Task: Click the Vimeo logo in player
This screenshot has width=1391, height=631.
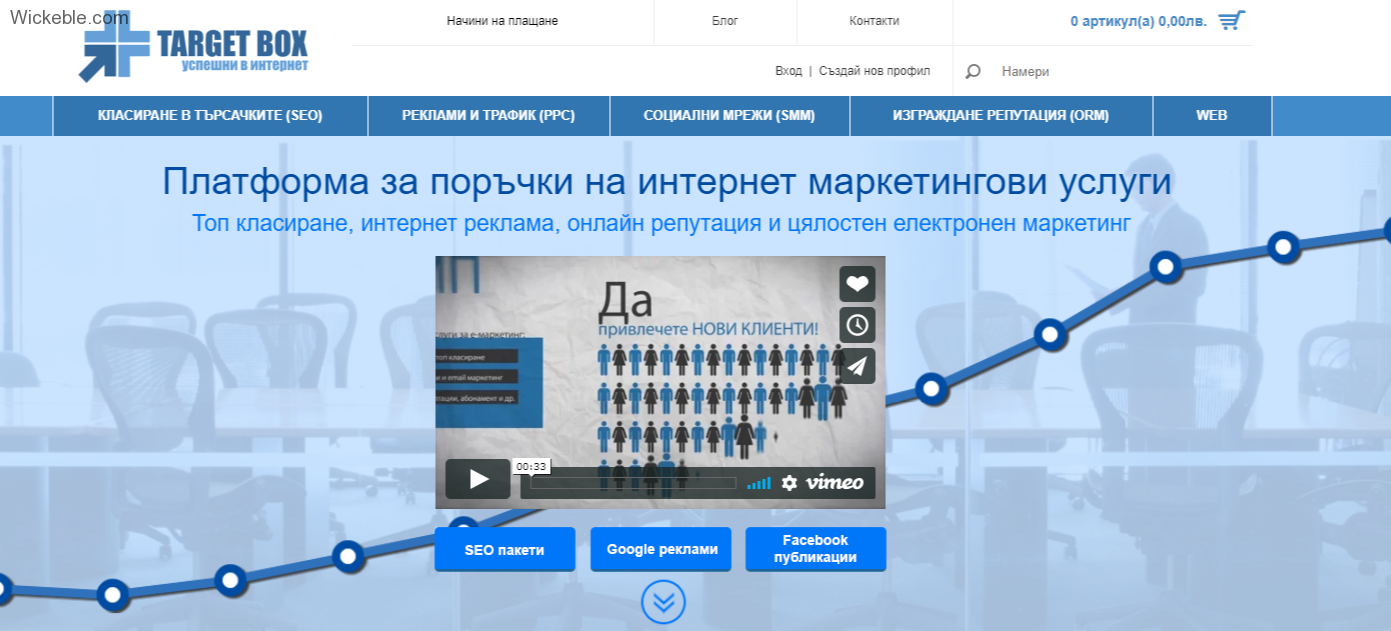Action: 834,483
